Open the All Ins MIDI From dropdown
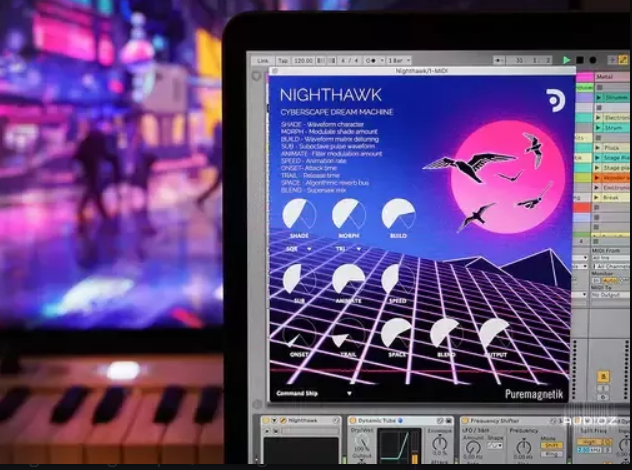 pyautogui.click(x=611, y=258)
